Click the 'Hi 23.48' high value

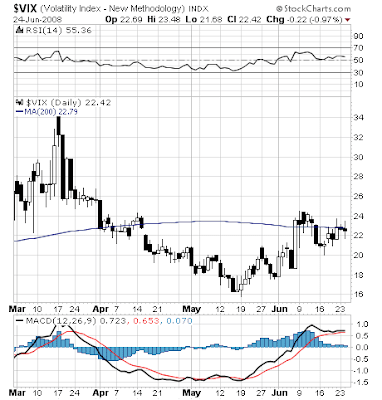[165, 19]
